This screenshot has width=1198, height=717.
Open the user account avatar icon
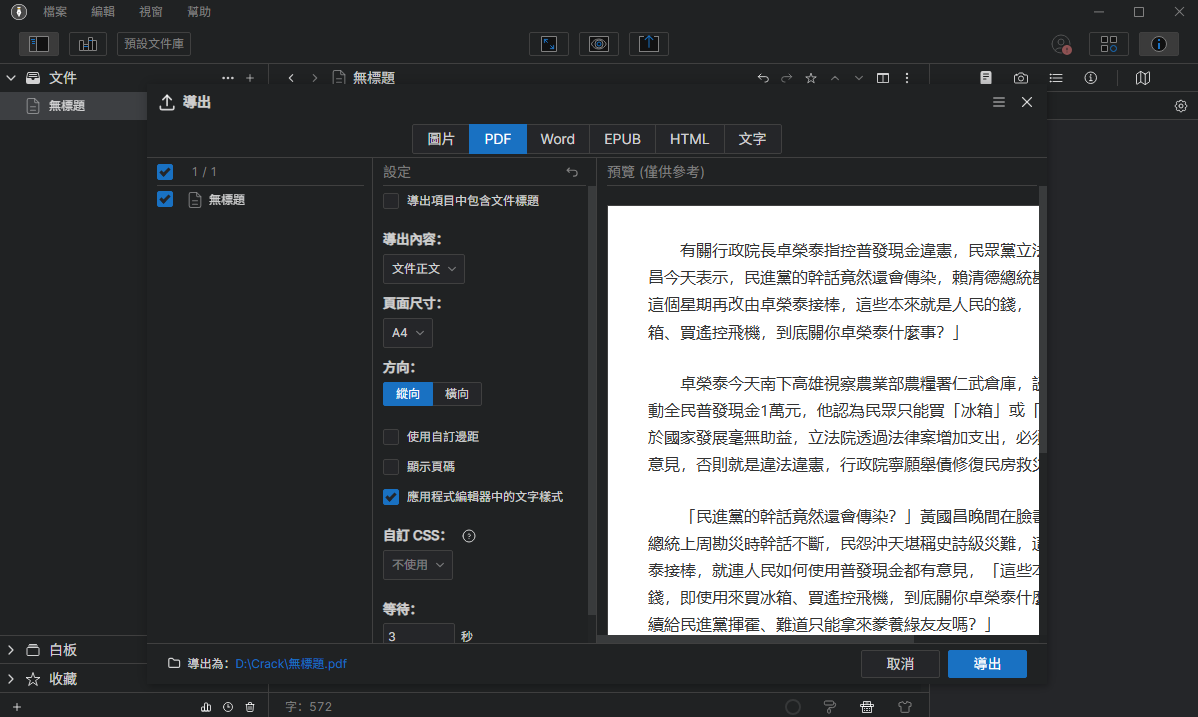click(x=1061, y=44)
